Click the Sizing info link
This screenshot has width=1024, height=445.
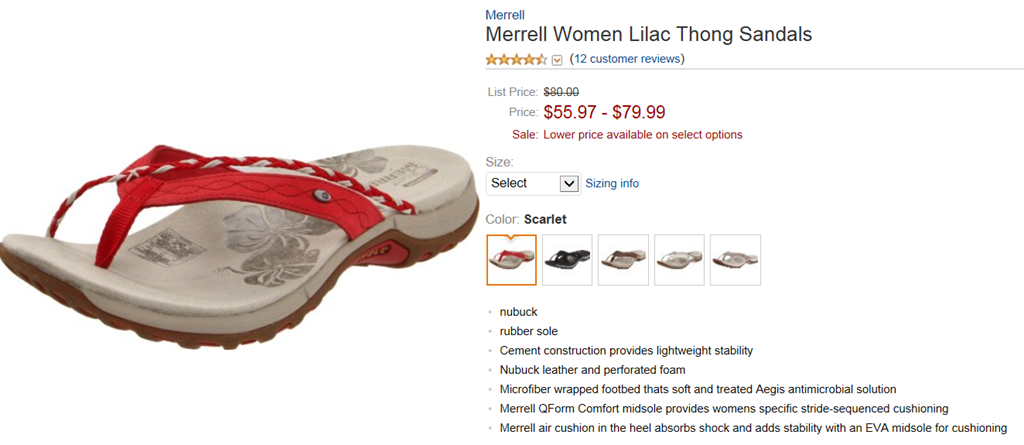click(612, 183)
